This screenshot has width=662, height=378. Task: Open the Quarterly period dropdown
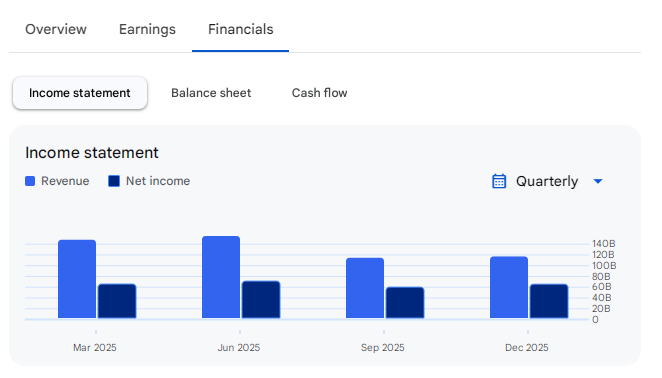coord(547,181)
